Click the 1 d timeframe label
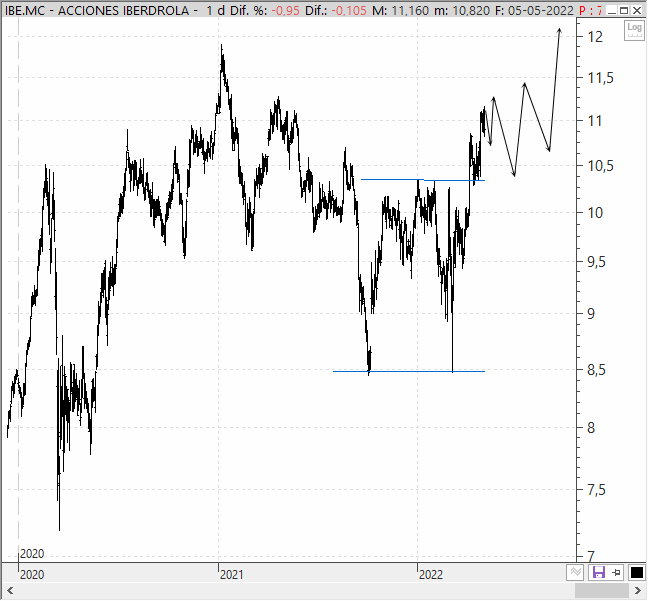This screenshot has width=648, height=601. [x=216, y=10]
